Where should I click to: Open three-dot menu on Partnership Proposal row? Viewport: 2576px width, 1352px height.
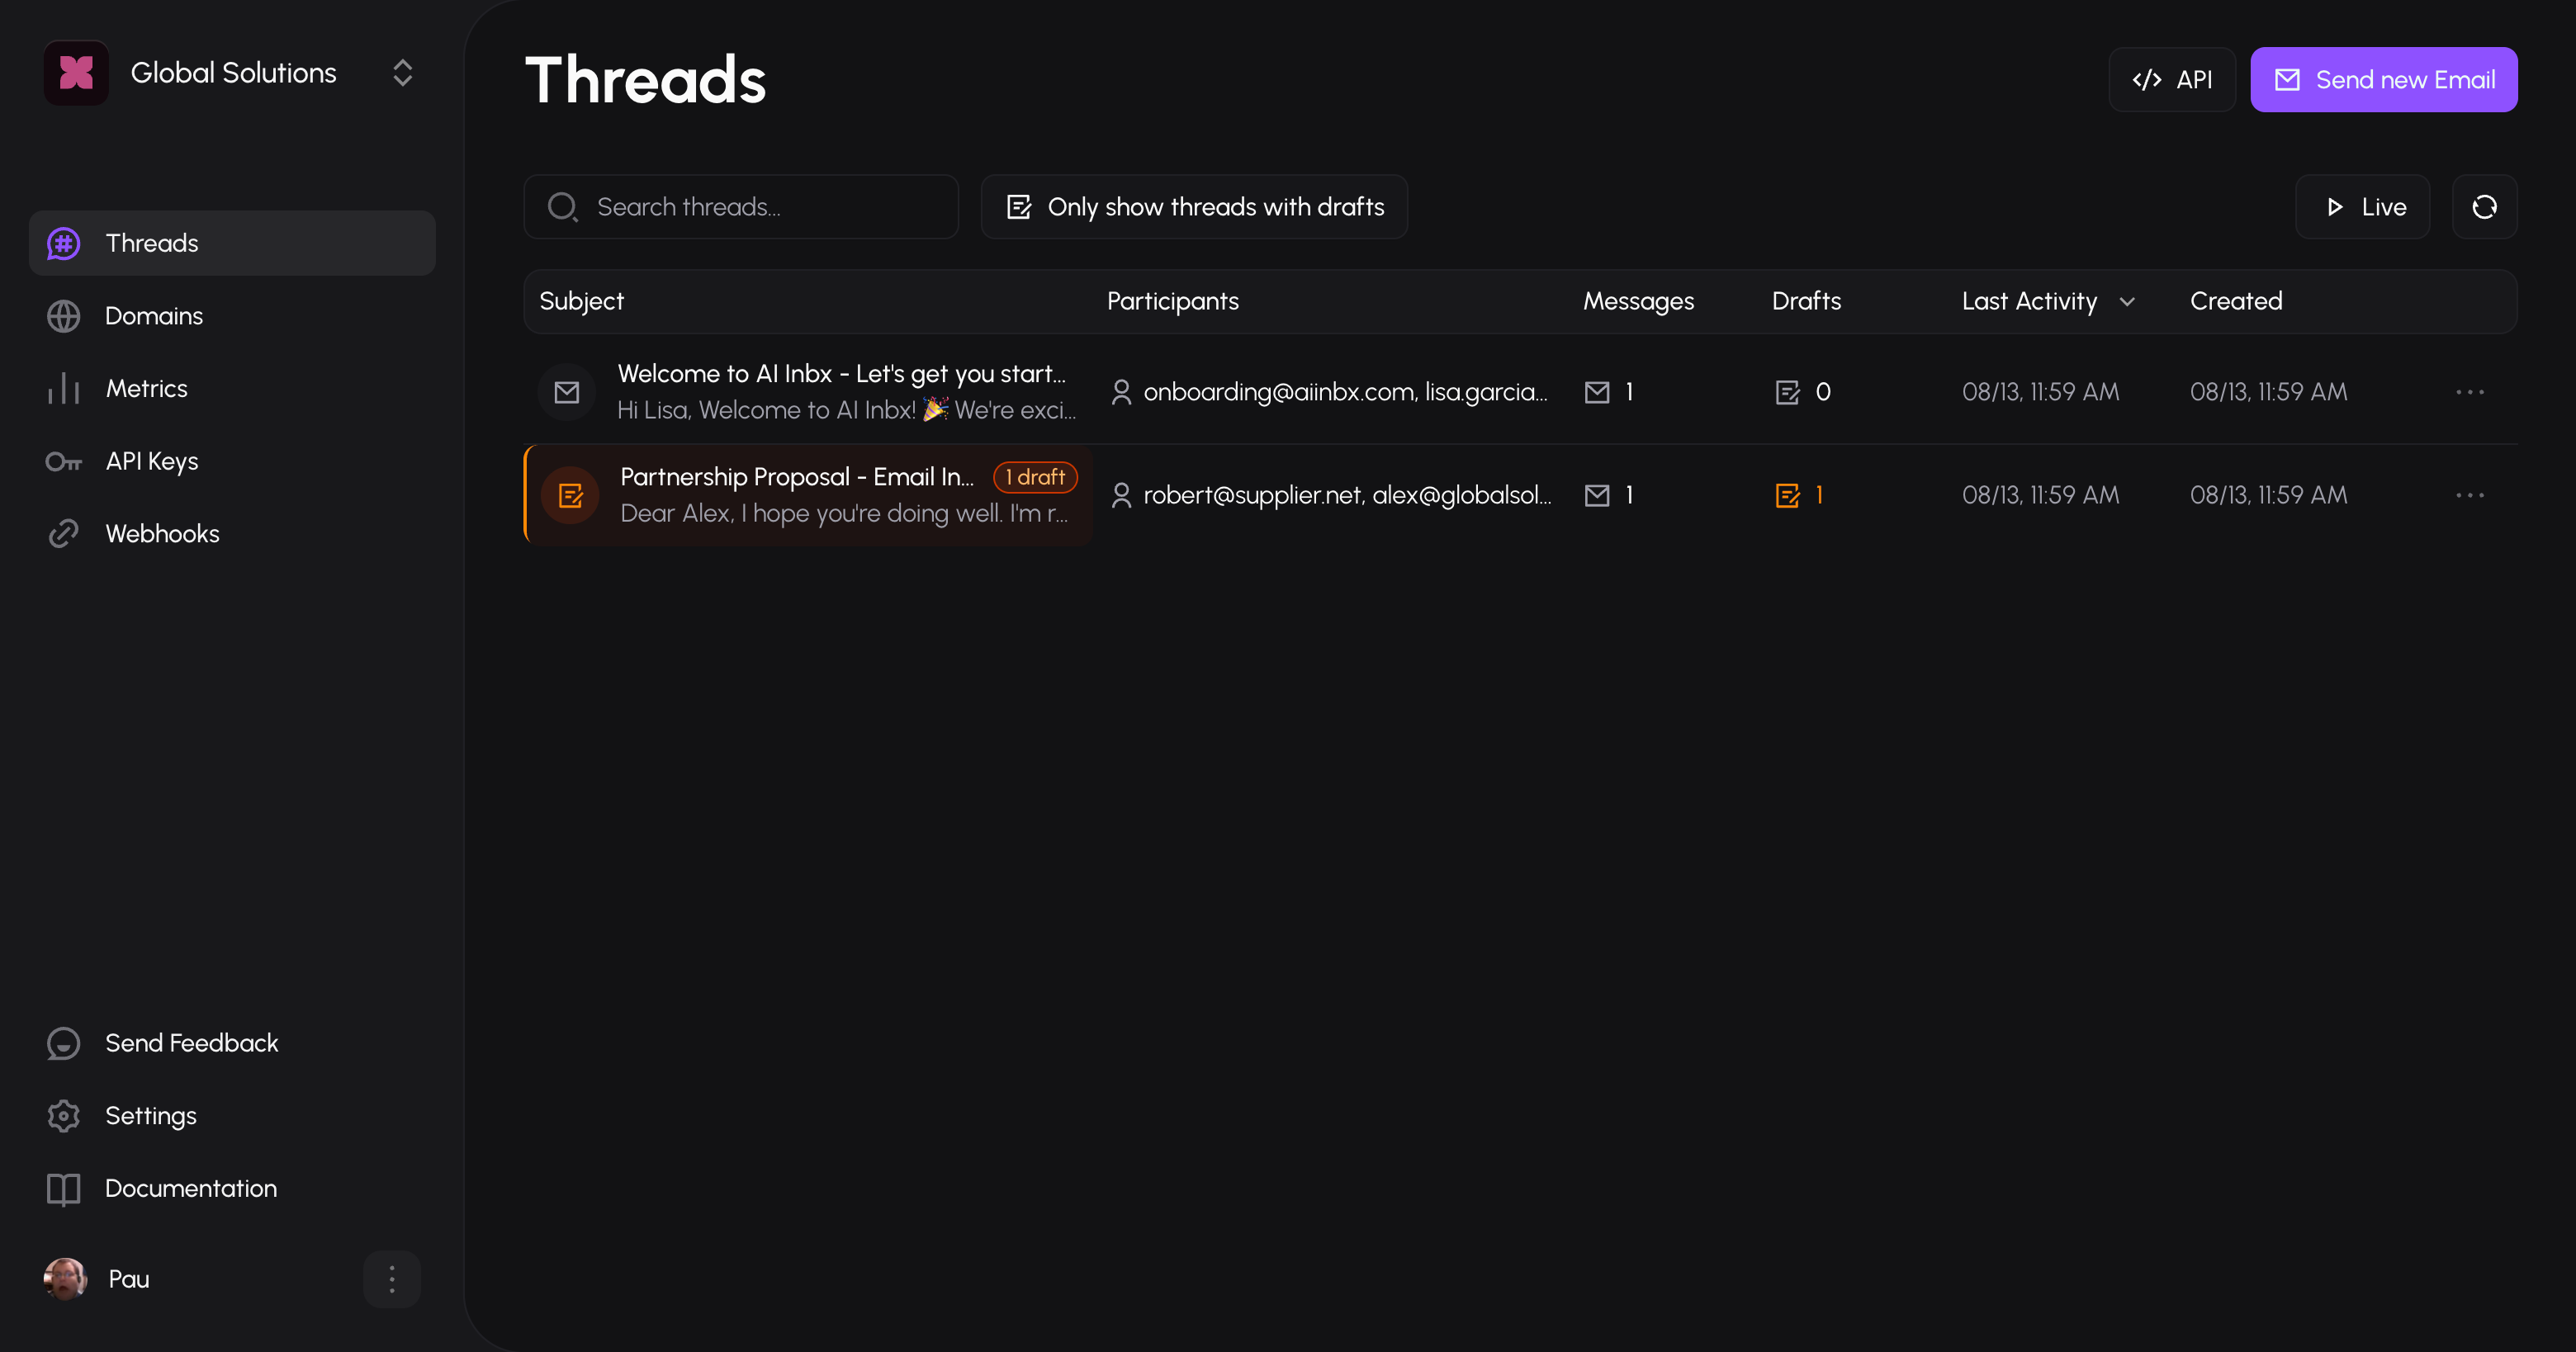pyautogui.click(x=2471, y=494)
